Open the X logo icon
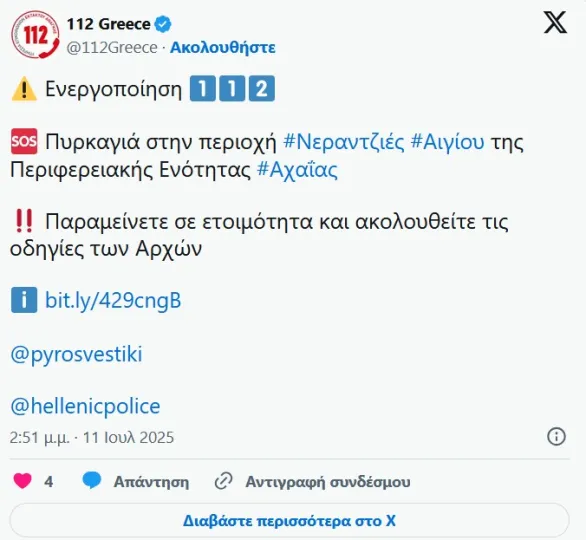Viewport: 586px width, 540px height. tap(555, 22)
